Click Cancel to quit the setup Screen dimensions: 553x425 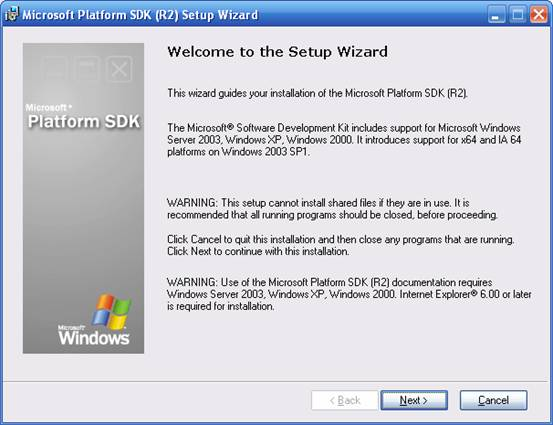point(493,400)
